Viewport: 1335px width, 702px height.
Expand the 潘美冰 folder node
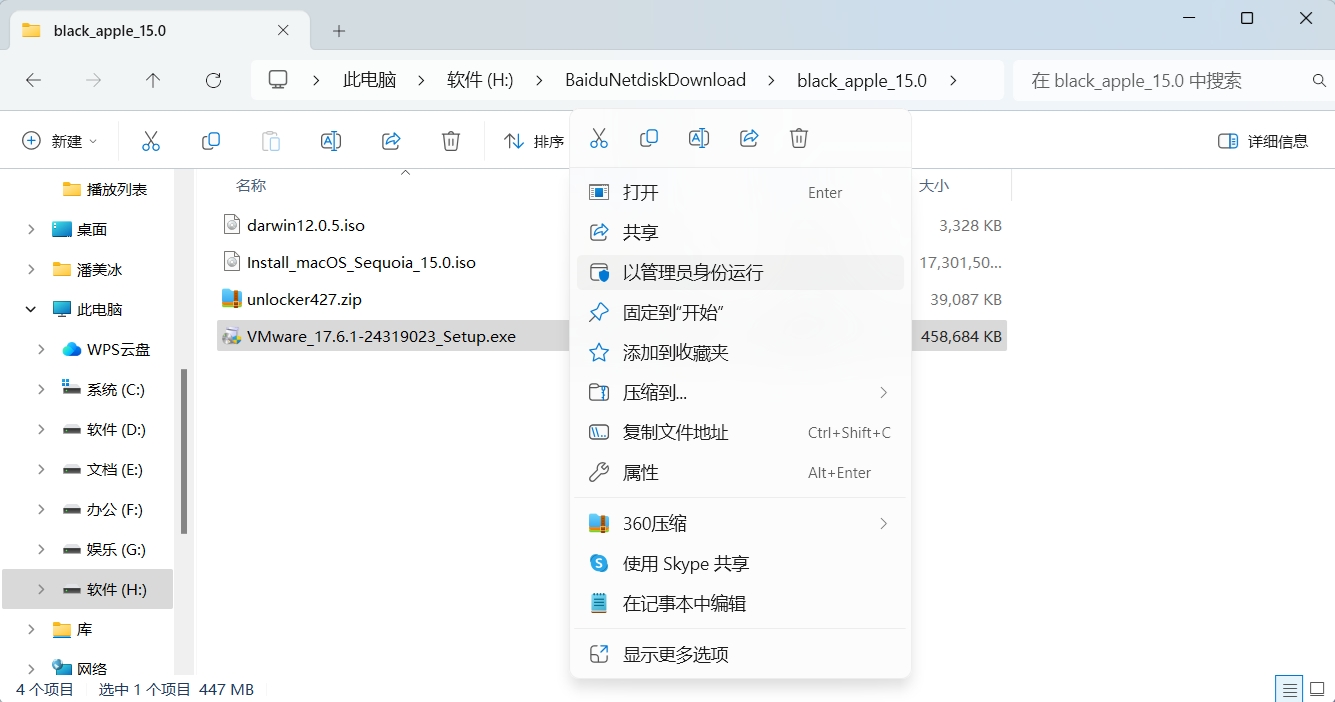coord(33,270)
